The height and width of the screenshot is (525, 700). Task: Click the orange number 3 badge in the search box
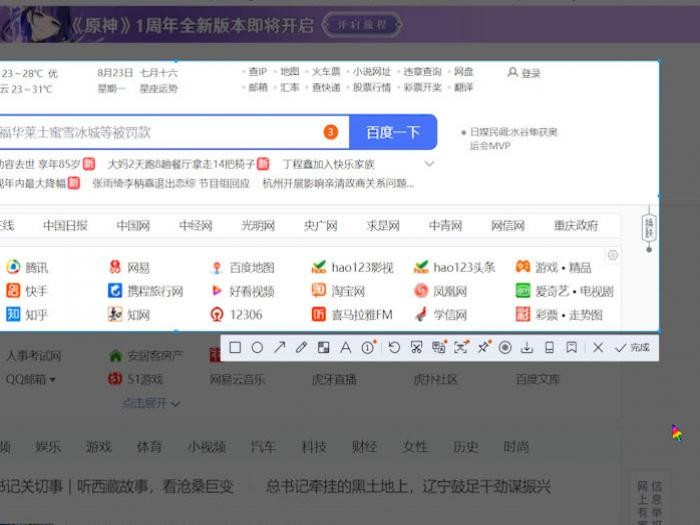coord(331,132)
